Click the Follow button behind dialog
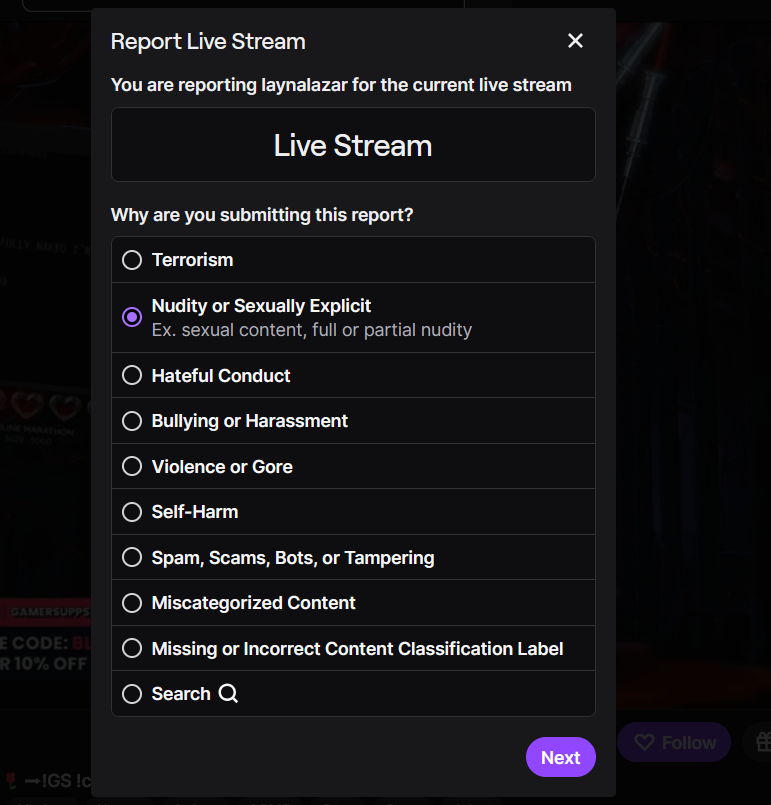Screen dimensions: 771x805 click(674, 742)
